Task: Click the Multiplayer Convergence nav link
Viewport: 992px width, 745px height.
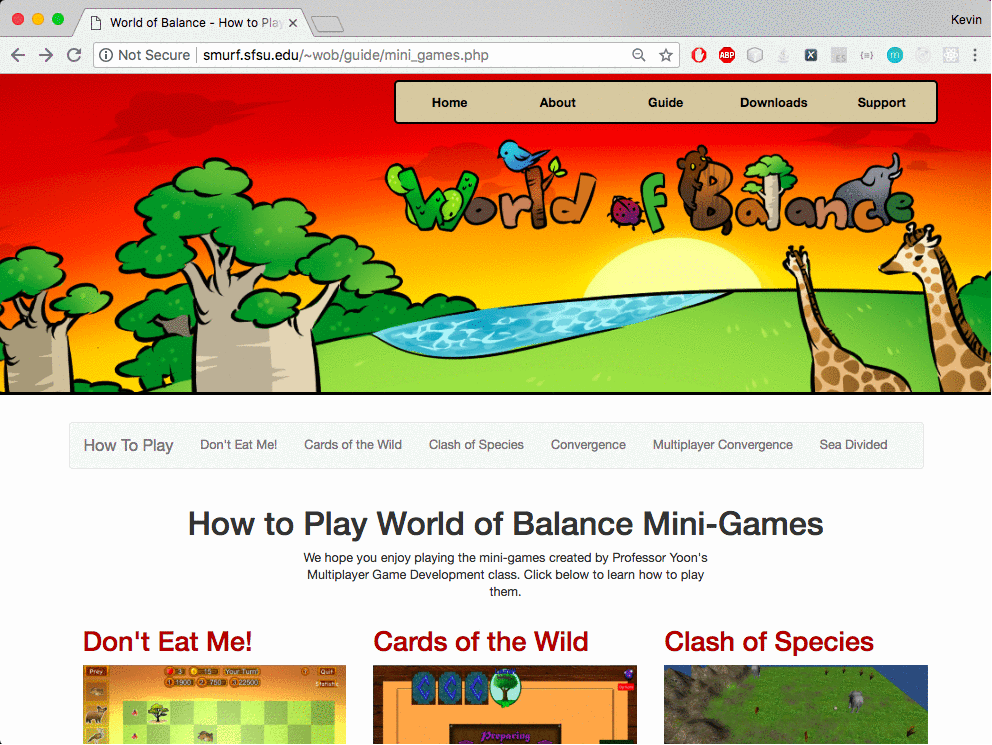Action: coord(722,445)
